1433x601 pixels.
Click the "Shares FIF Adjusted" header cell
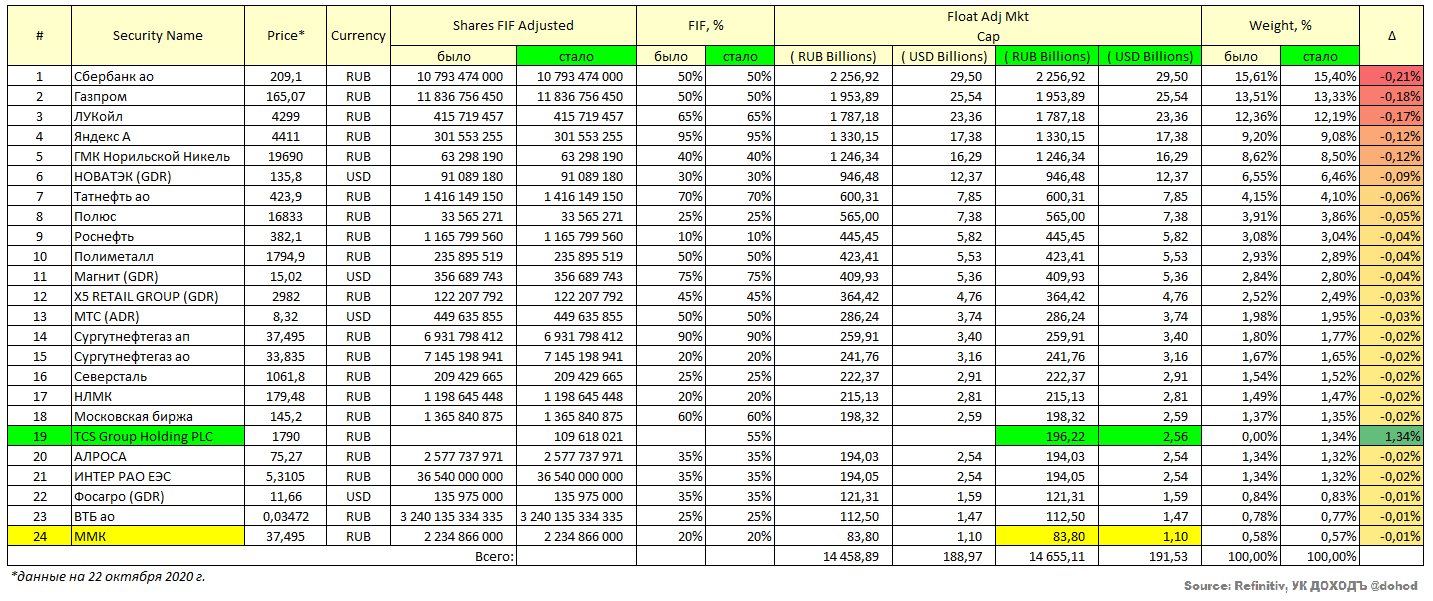512,25
